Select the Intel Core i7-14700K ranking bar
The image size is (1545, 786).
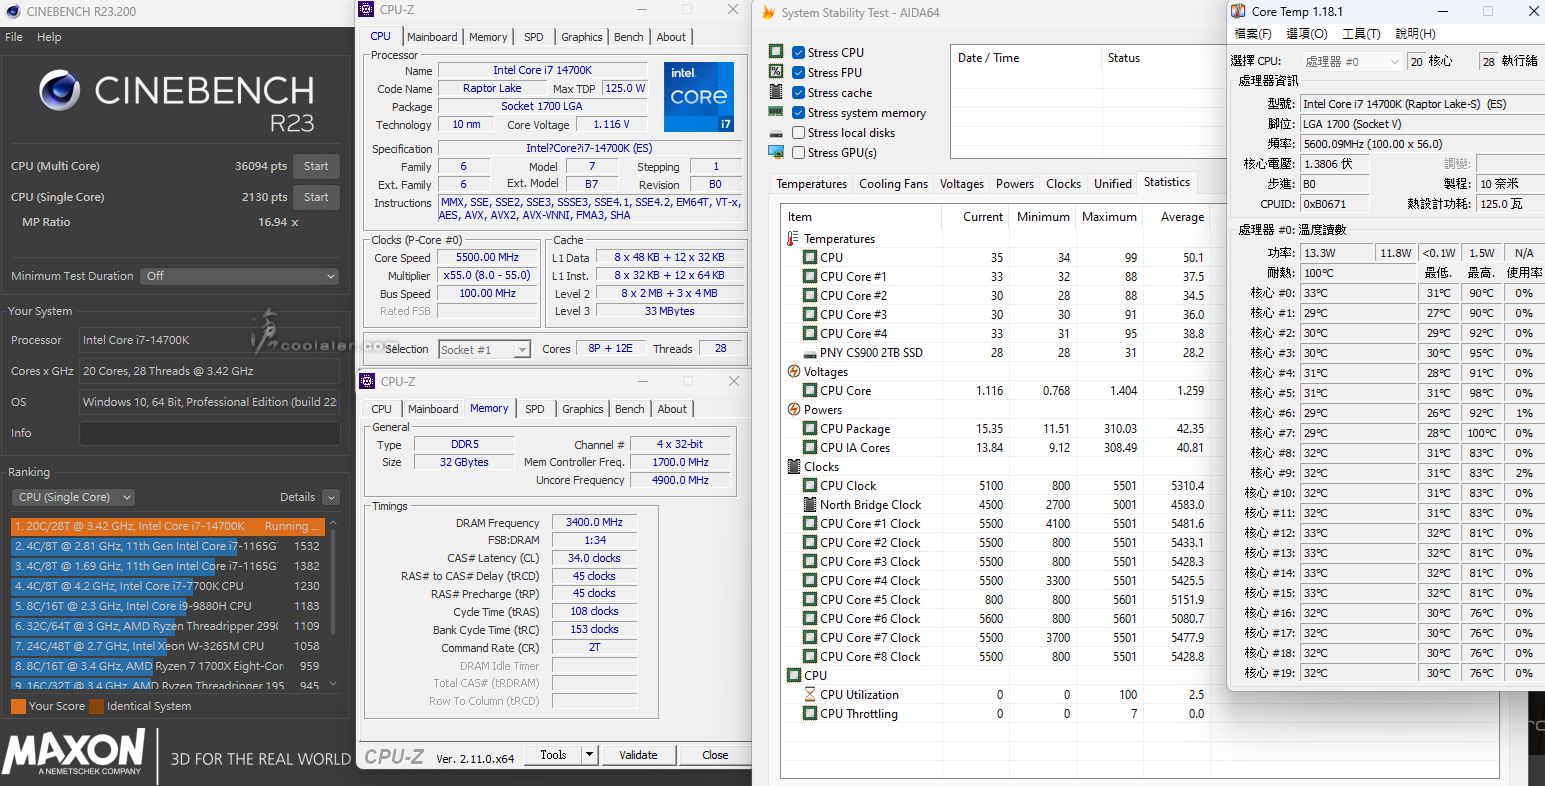coord(168,526)
